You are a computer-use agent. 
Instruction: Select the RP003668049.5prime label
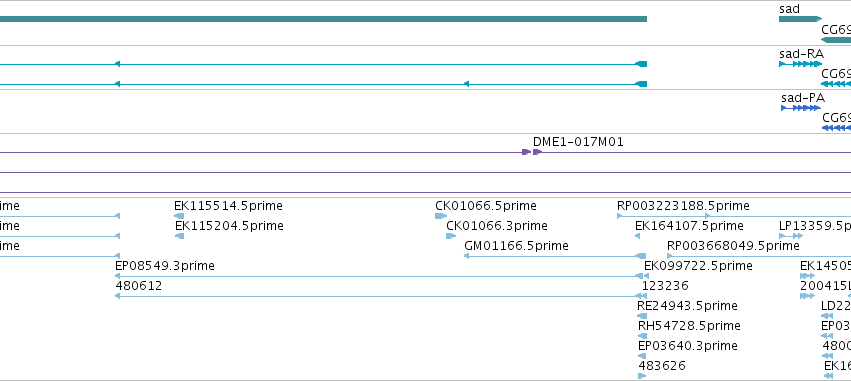(733, 246)
